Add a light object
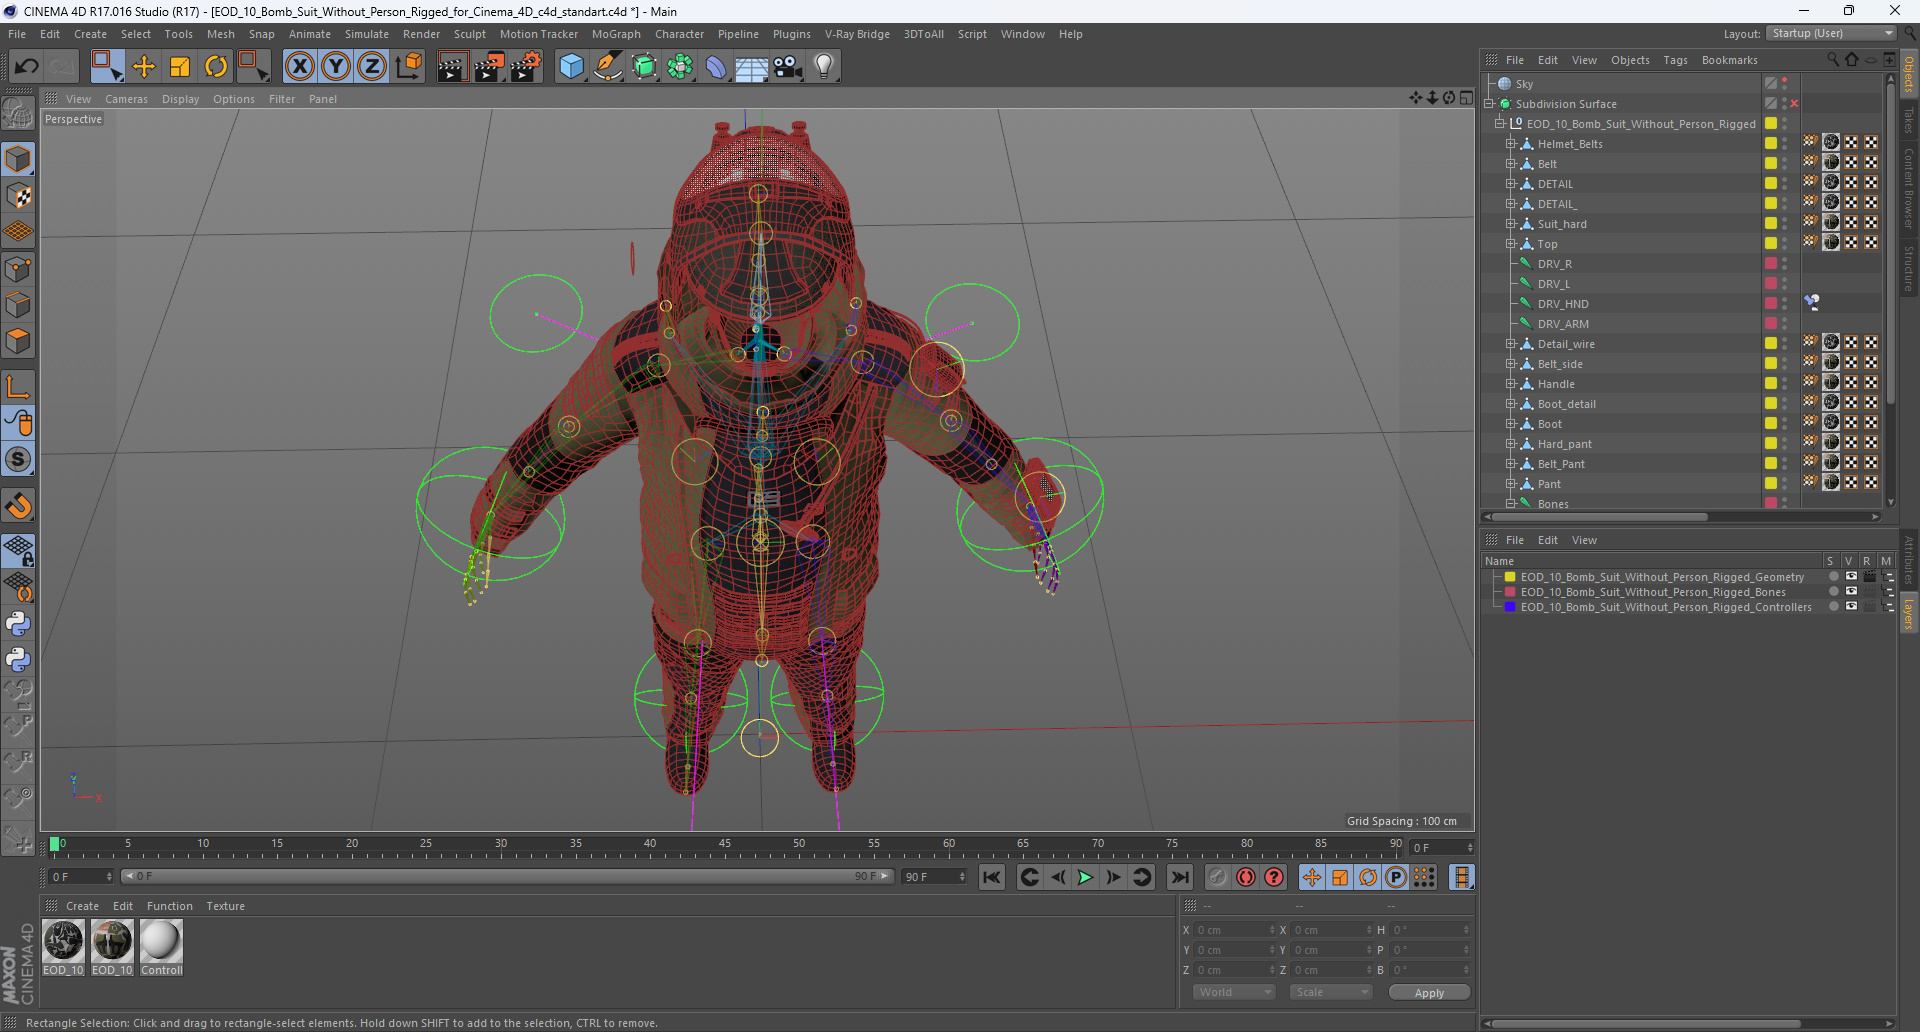1920x1032 pixels. pyautogui.click(x=824, y=67)
